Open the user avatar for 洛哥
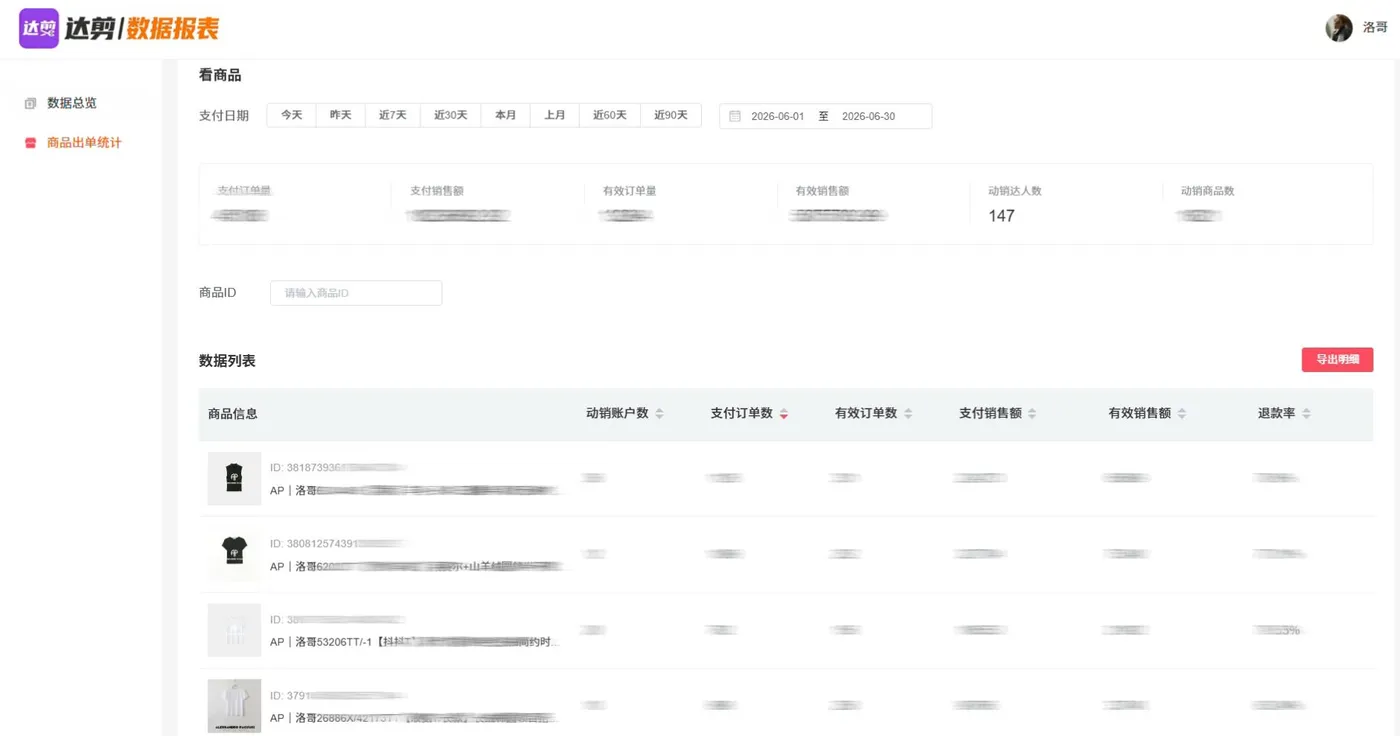1400x736 pixels. coord(1339,28)
